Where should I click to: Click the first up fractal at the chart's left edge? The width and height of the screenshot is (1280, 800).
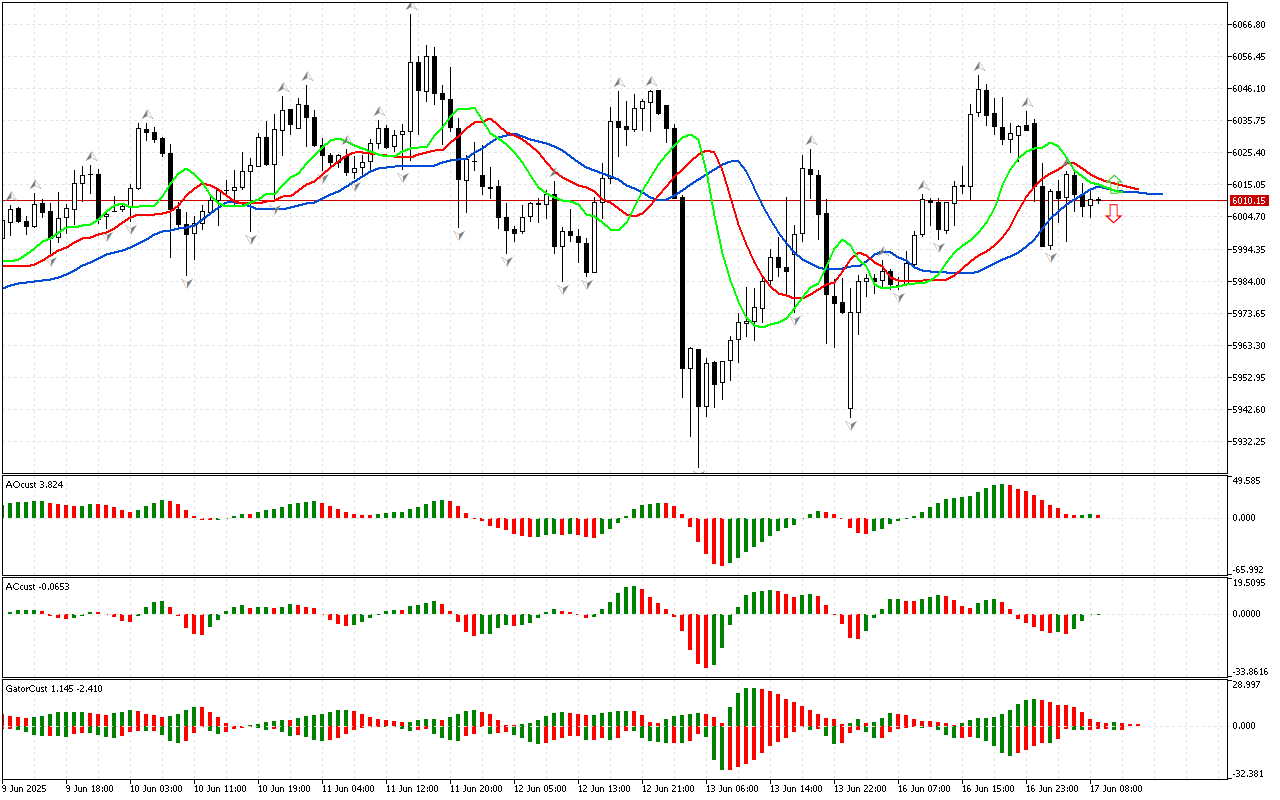coord(11,196)
